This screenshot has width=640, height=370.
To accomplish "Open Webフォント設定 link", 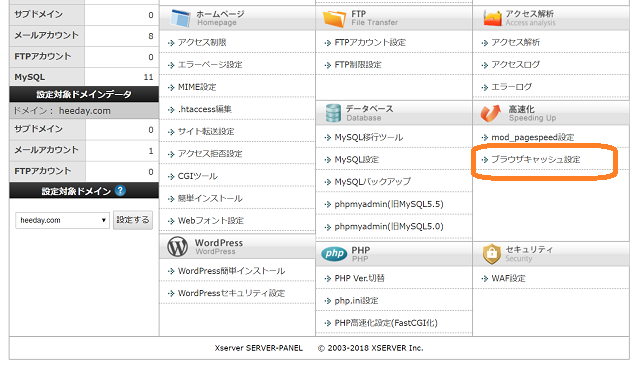I will (211, 221).
